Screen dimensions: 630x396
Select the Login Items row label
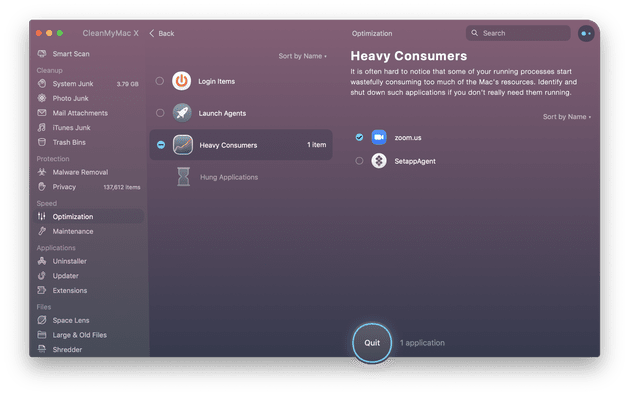217,81
